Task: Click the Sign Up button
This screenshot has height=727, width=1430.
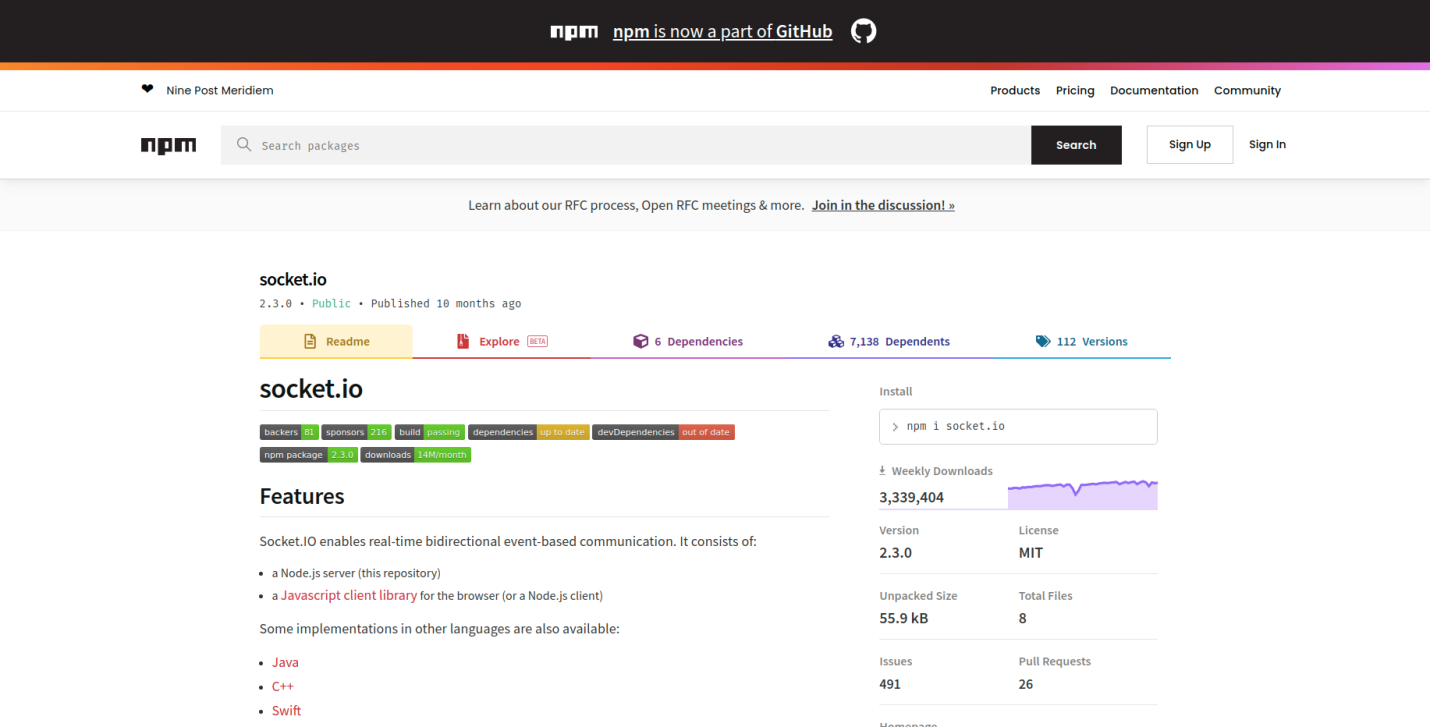Action: point(1190,145)
